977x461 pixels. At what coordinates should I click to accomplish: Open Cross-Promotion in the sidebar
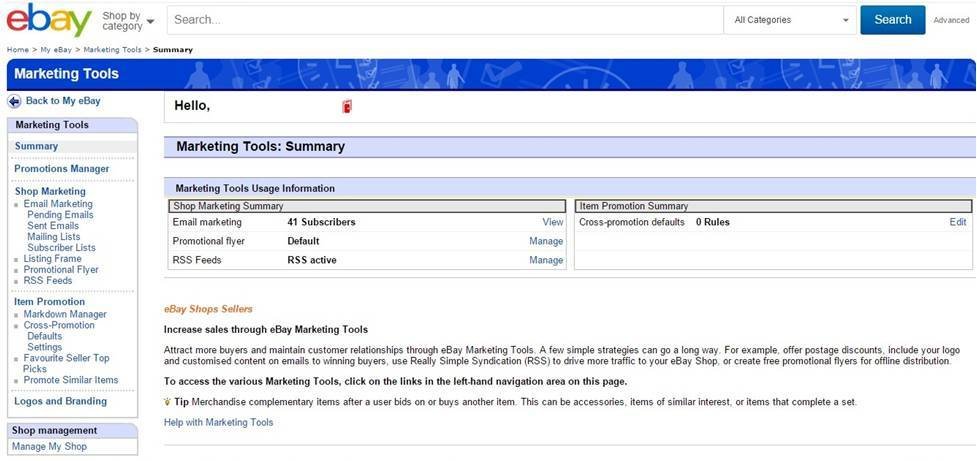(59, 325)
